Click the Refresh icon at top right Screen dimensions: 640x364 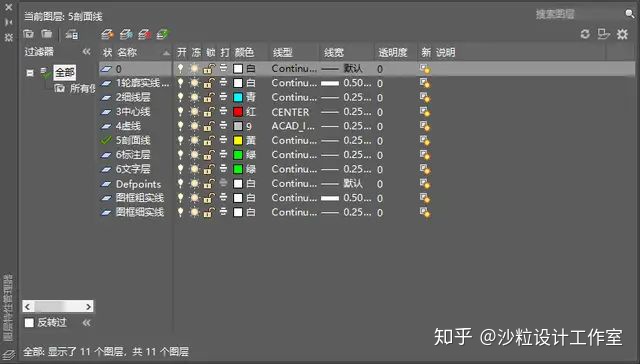[x=585, y=34]
